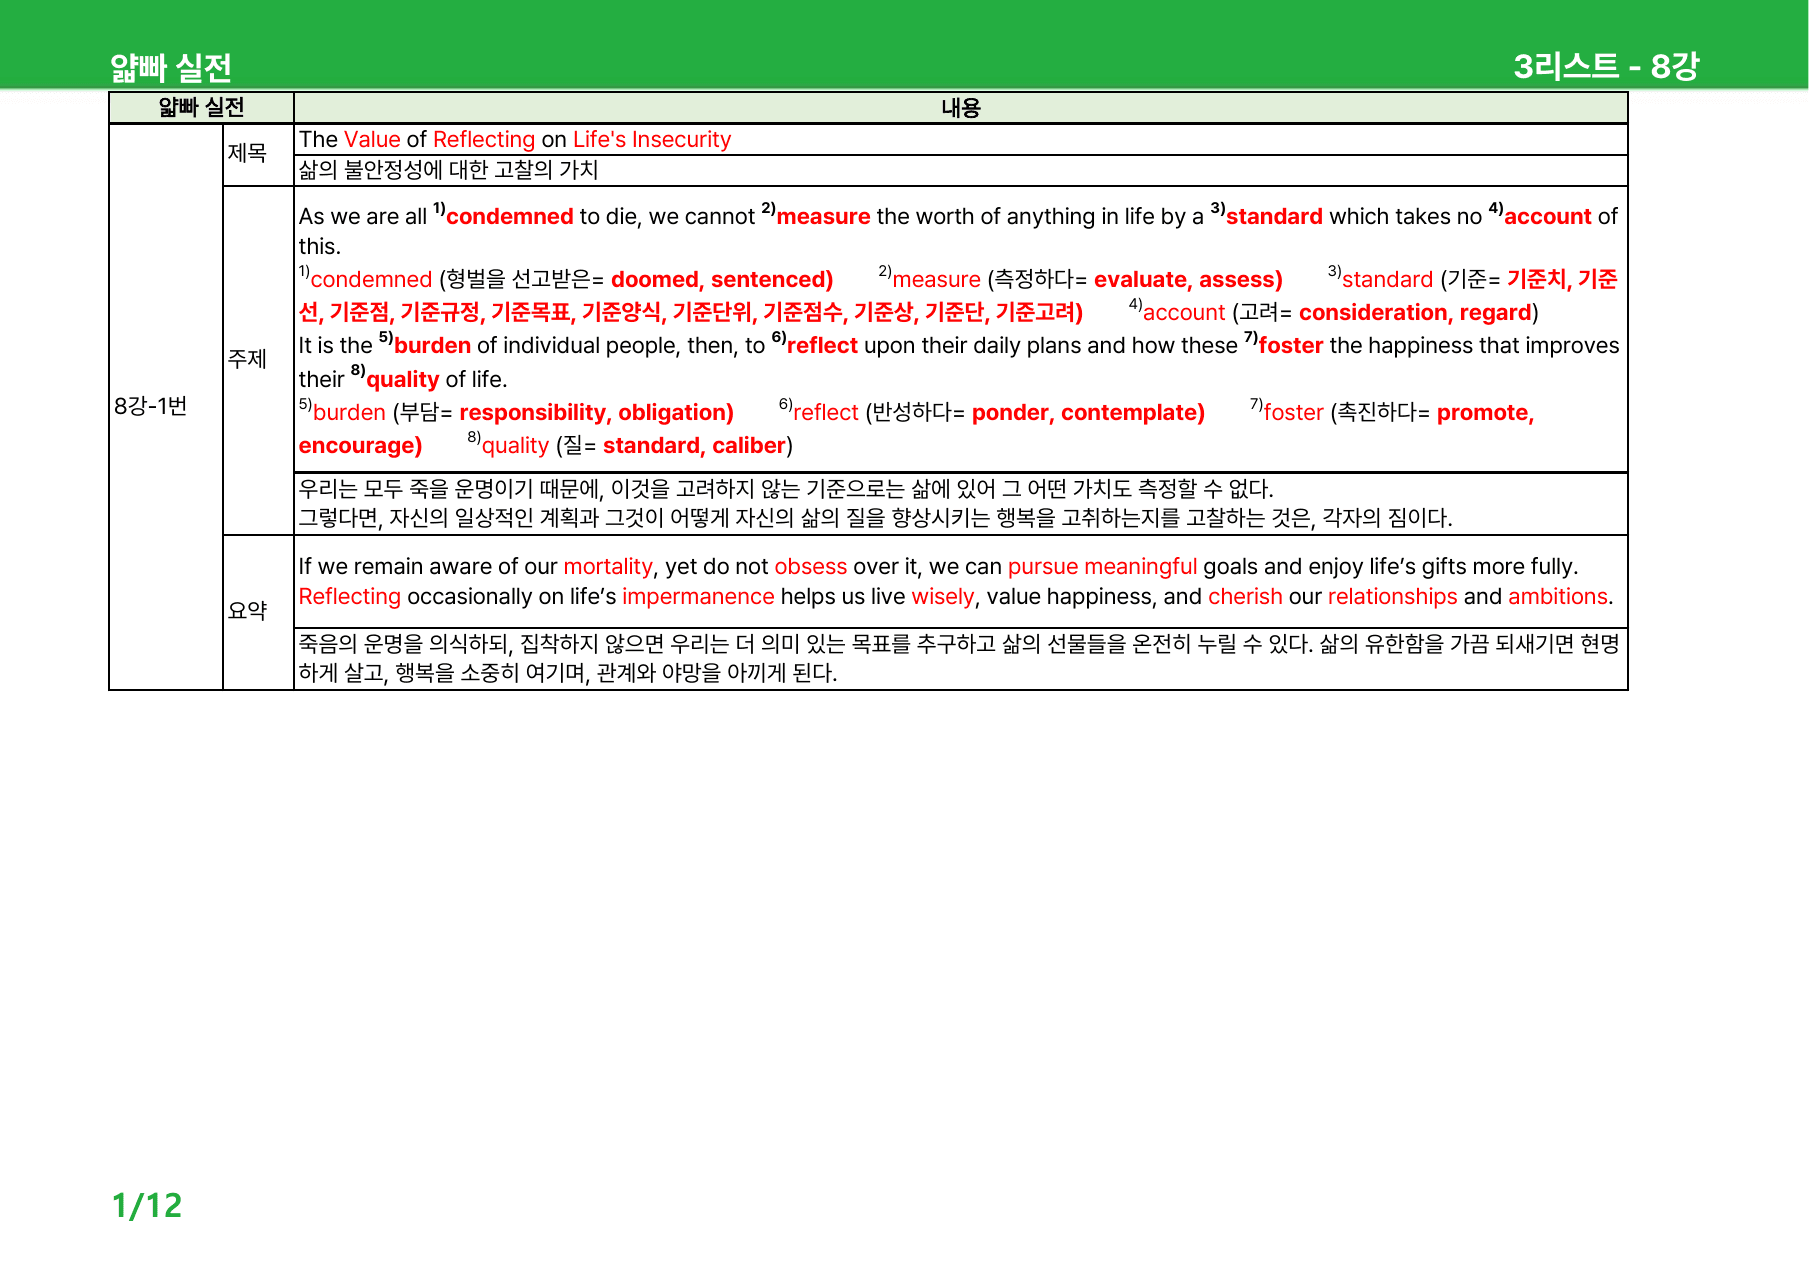The image size is (1809, 1279).
Task: Select the '내용' table column header
Action: tap(960, 107)
